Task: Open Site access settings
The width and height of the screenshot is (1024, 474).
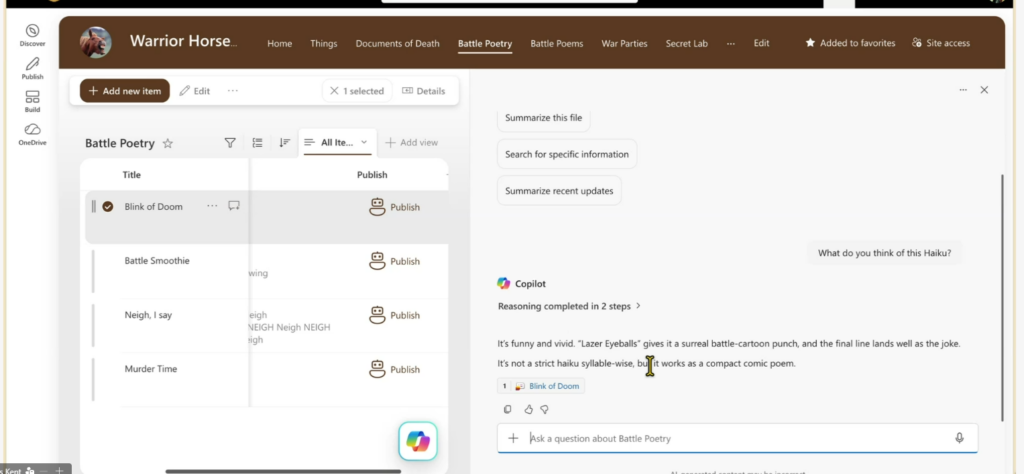Action: click(941, 43)
